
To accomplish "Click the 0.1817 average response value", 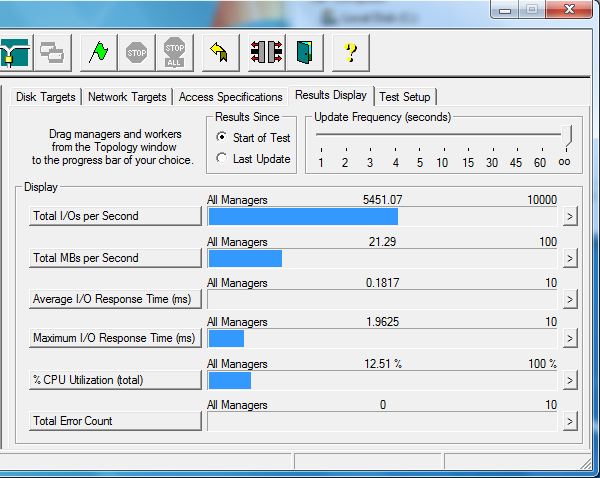I will [x=382, y=283].
